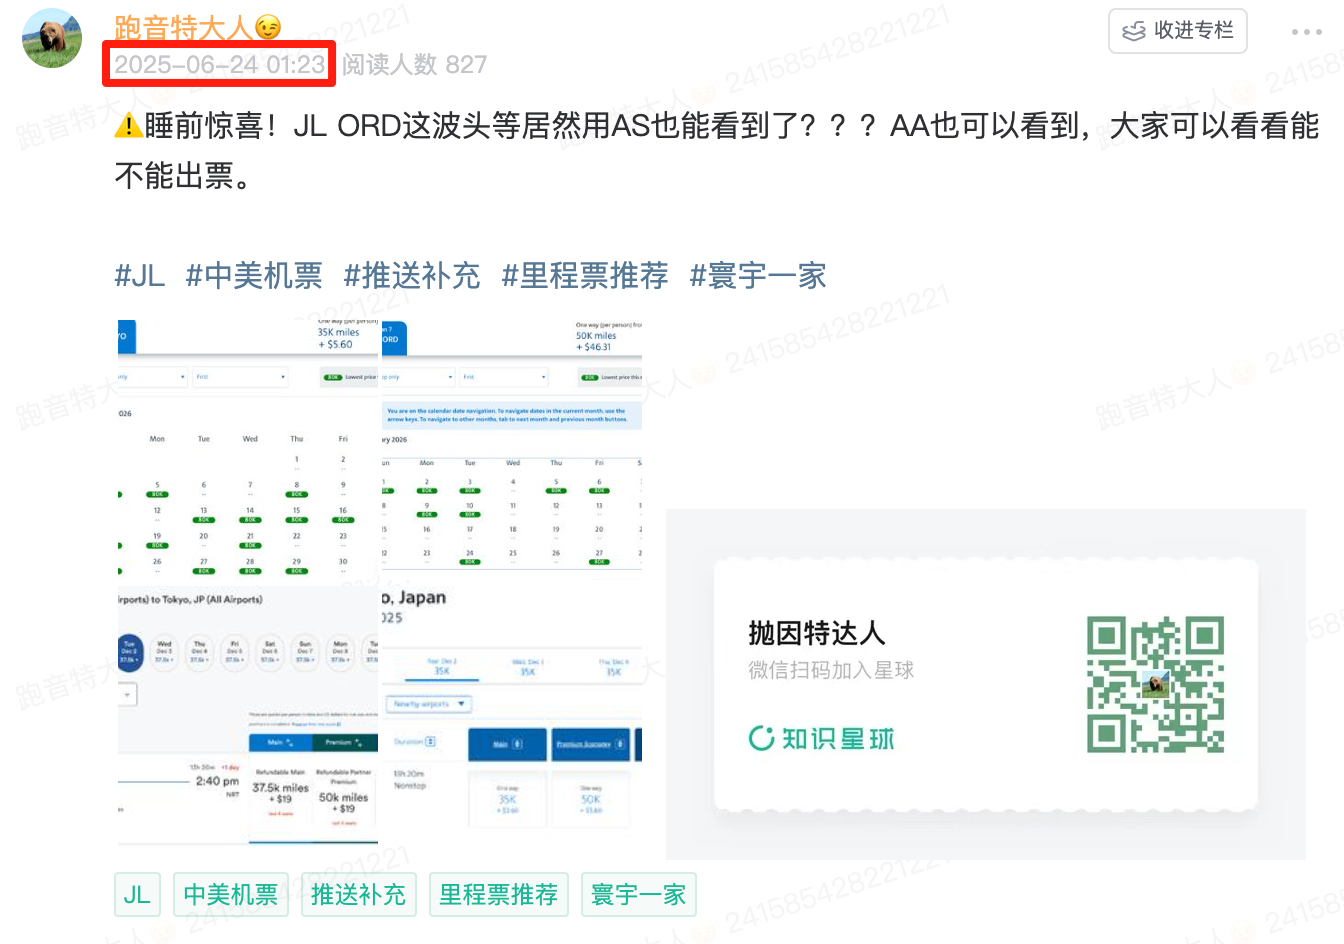The image size is (1344, 944).
Task: Click the 阅读人数 827 reader count
Action: pyautogui.click(x=414, y=65)
